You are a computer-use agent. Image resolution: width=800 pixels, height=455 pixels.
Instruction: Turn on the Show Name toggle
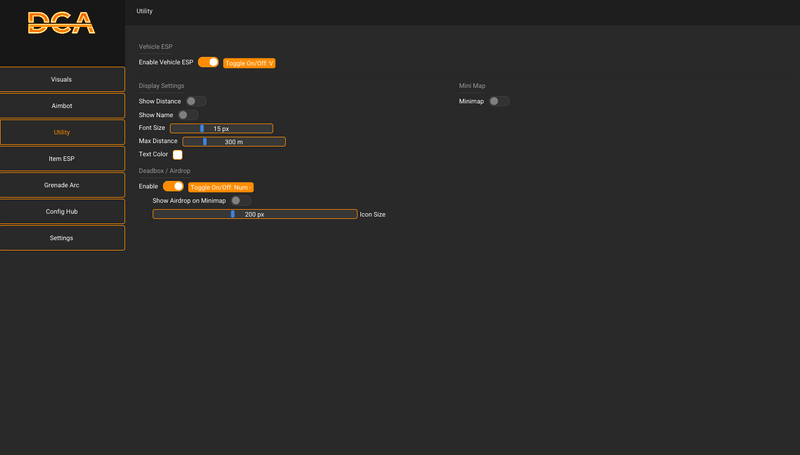[x=188, y=115]
